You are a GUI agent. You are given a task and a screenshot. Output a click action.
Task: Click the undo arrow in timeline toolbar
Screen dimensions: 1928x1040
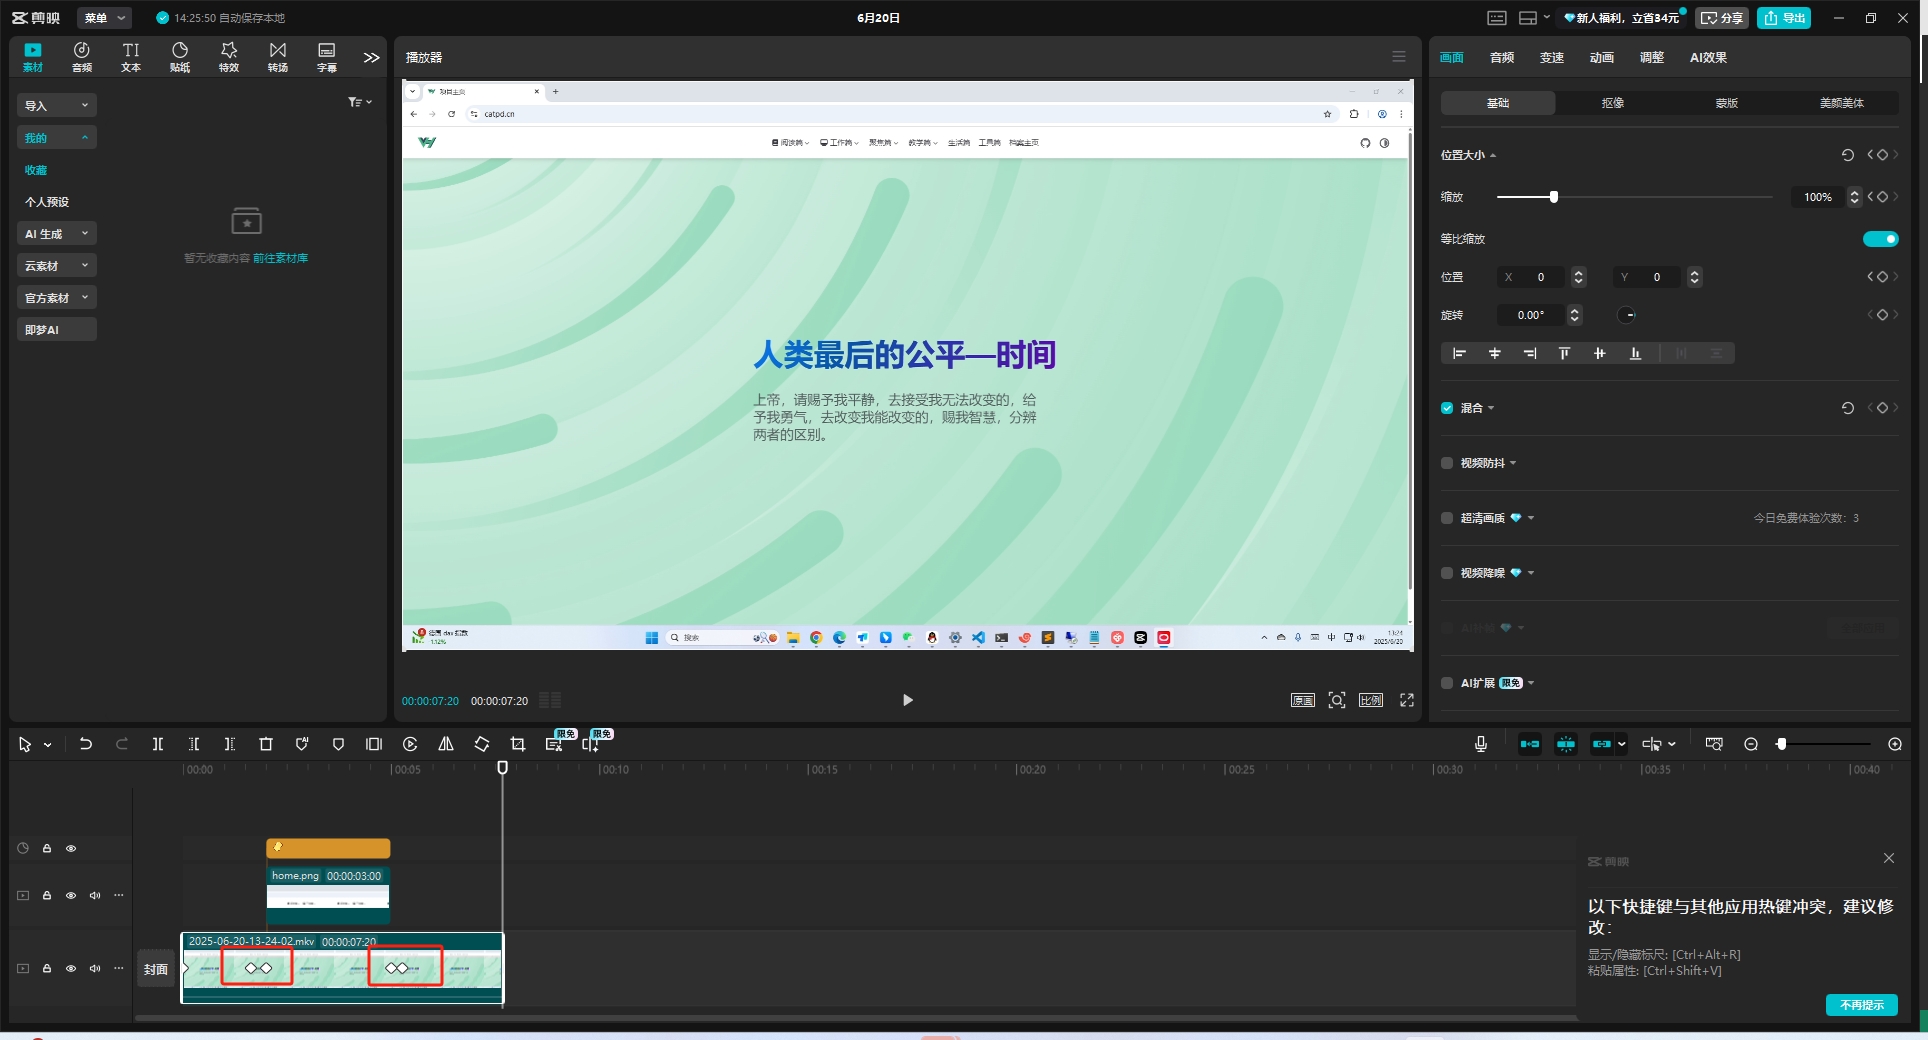click(86, 744)
